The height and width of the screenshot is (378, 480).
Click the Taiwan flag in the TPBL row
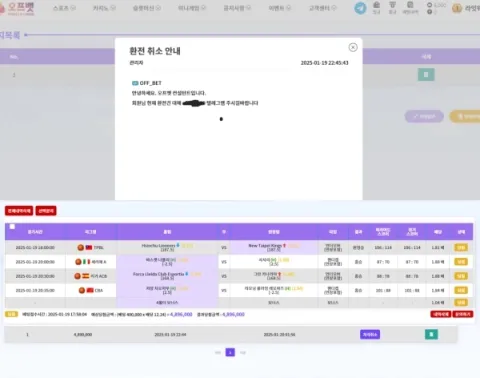pos(89,248)
